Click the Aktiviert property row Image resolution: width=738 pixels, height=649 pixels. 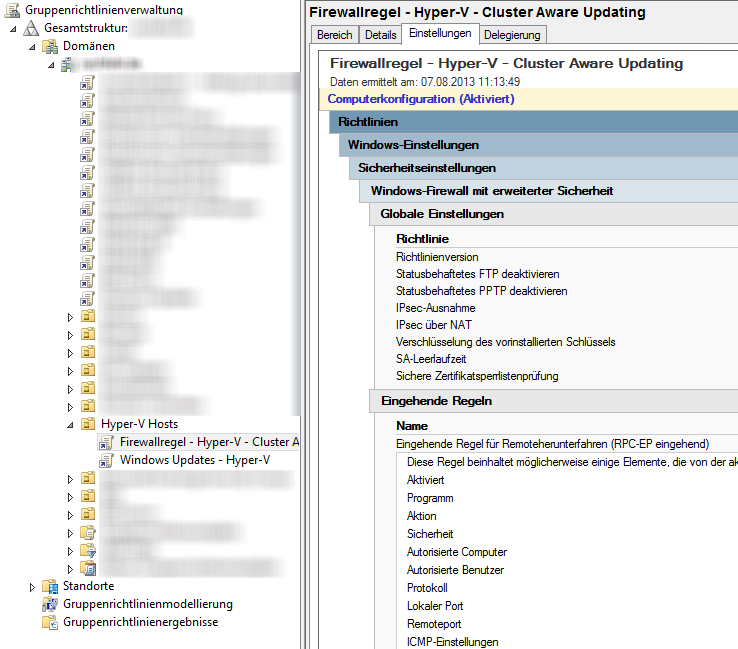pos(425,480)
